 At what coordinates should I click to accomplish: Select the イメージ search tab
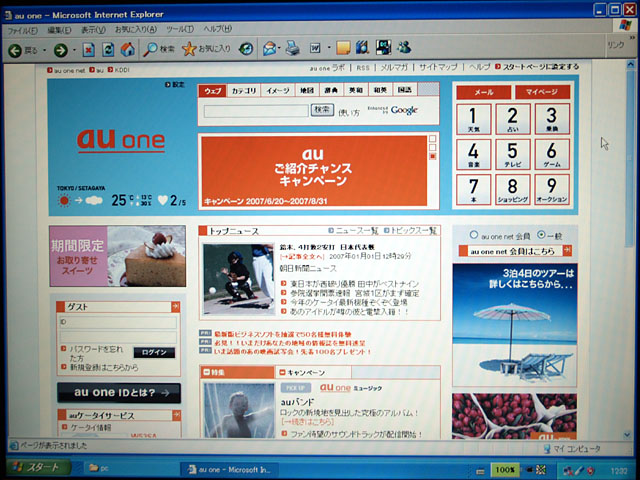pos(278,90)
